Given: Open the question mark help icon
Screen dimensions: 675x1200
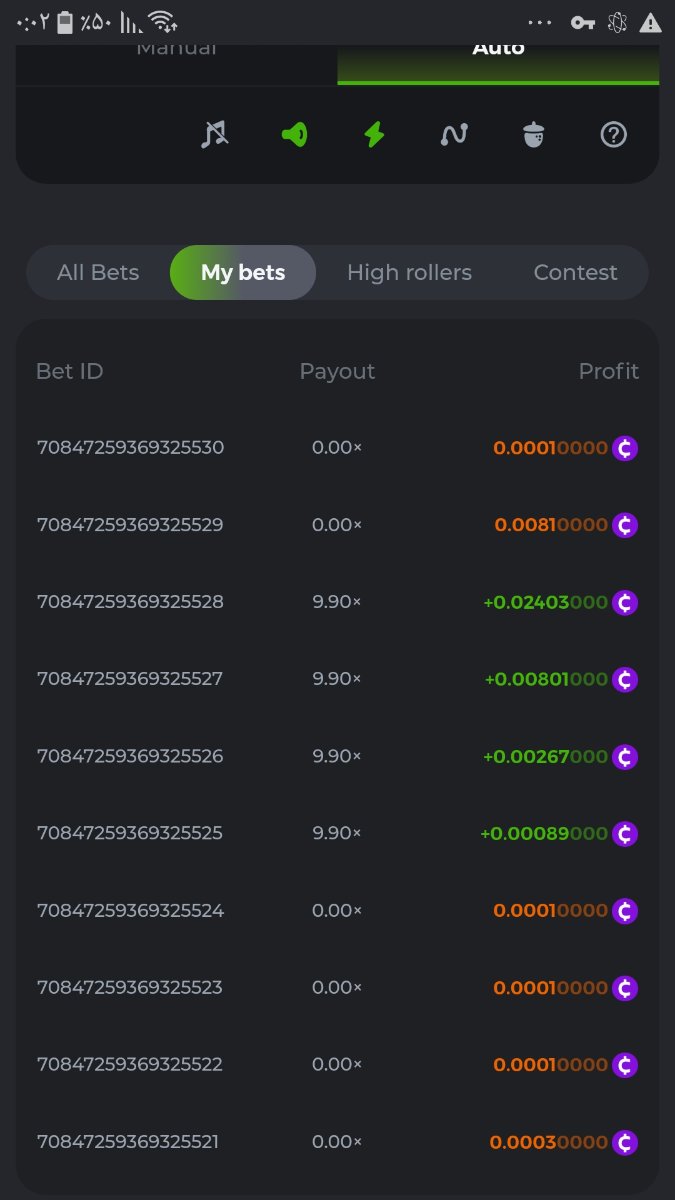Looking at the screenshot, I should click(x=613, y=134).
